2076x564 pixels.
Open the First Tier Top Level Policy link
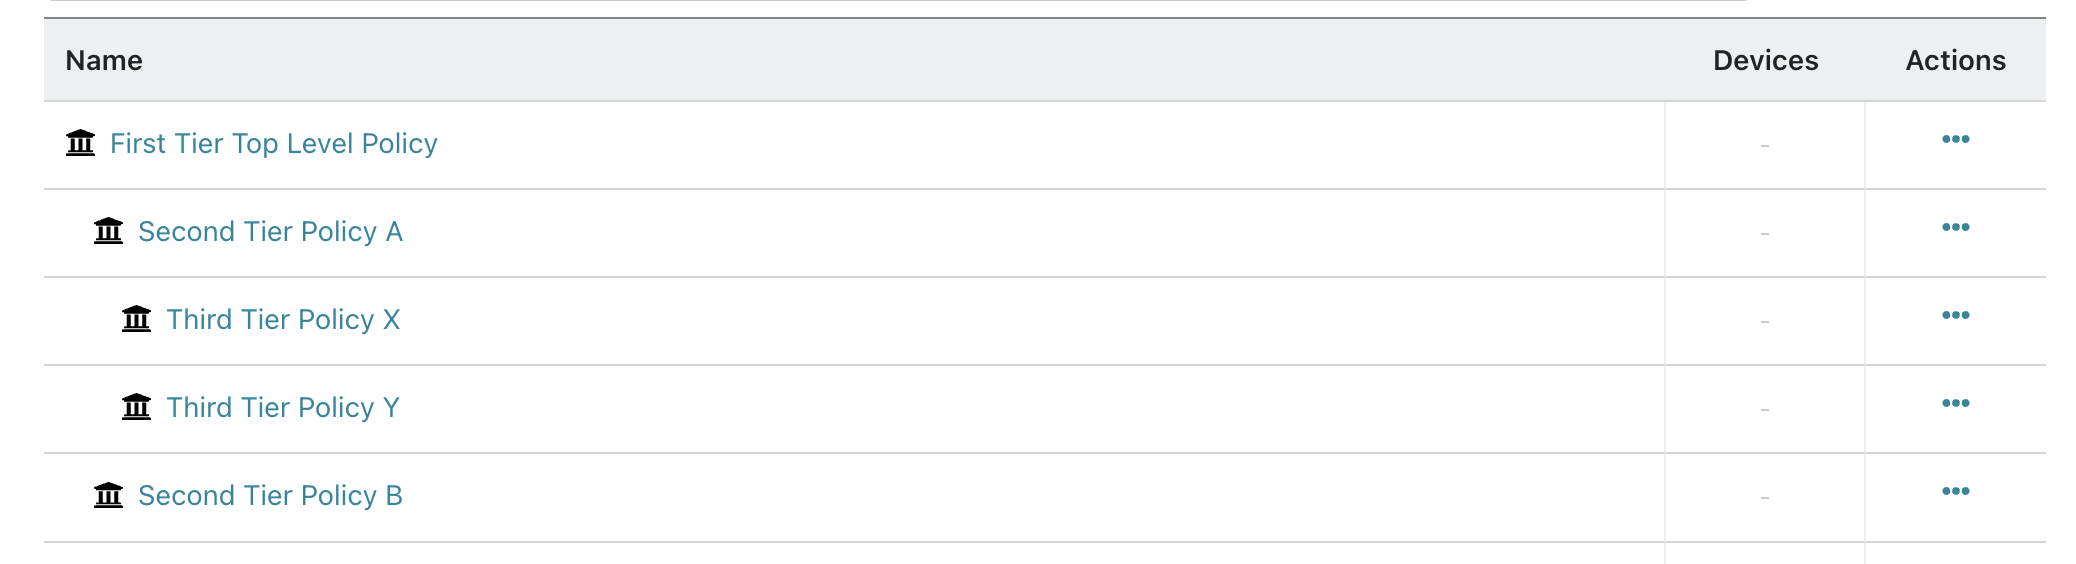click(273, 144)
